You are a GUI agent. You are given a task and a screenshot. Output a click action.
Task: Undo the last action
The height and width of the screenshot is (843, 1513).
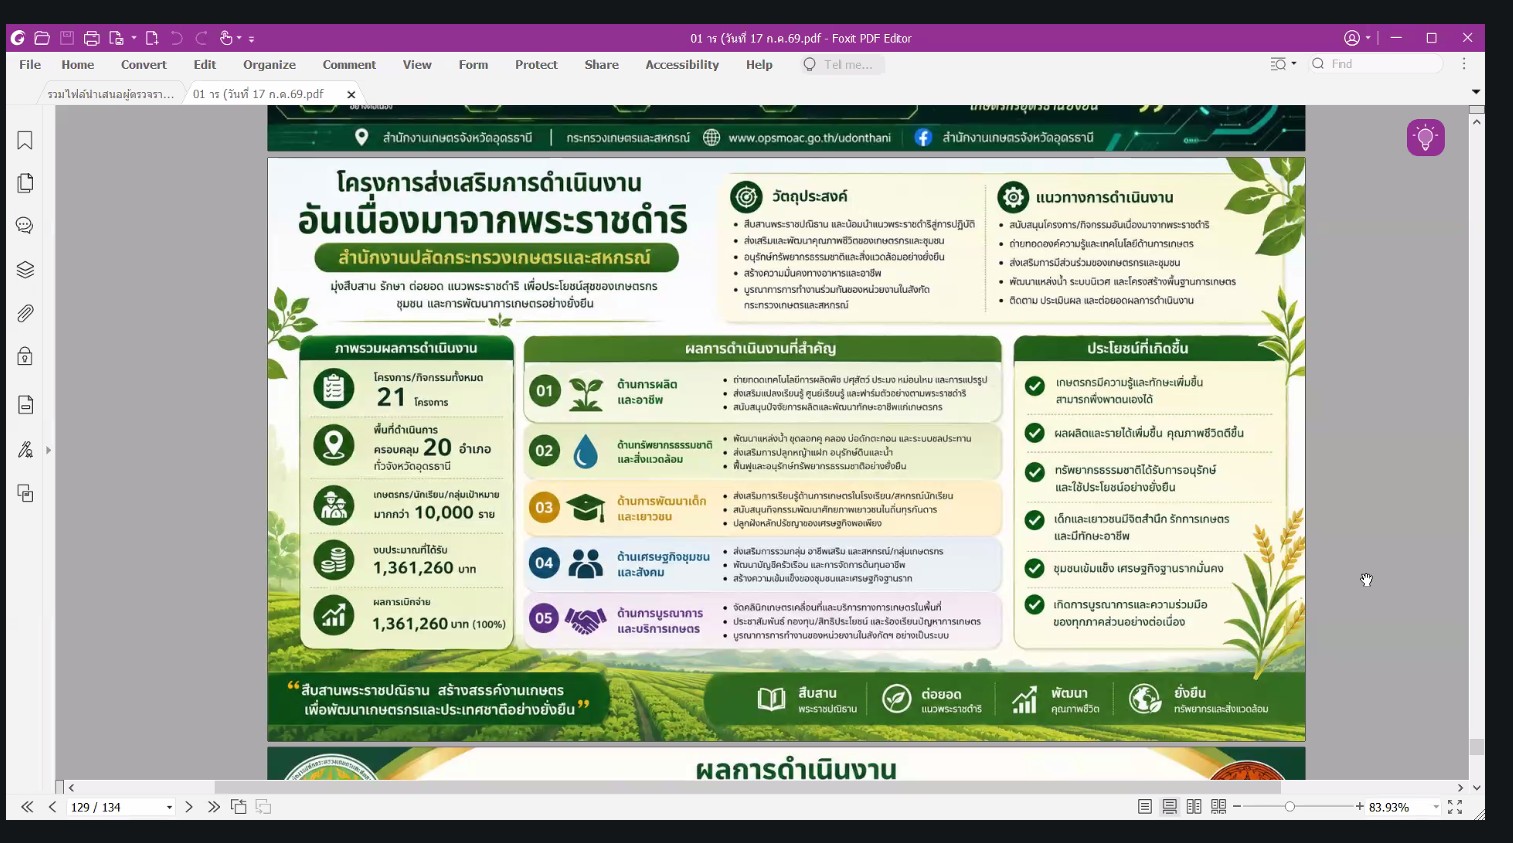pyautogui.click(x=177, y=38)
